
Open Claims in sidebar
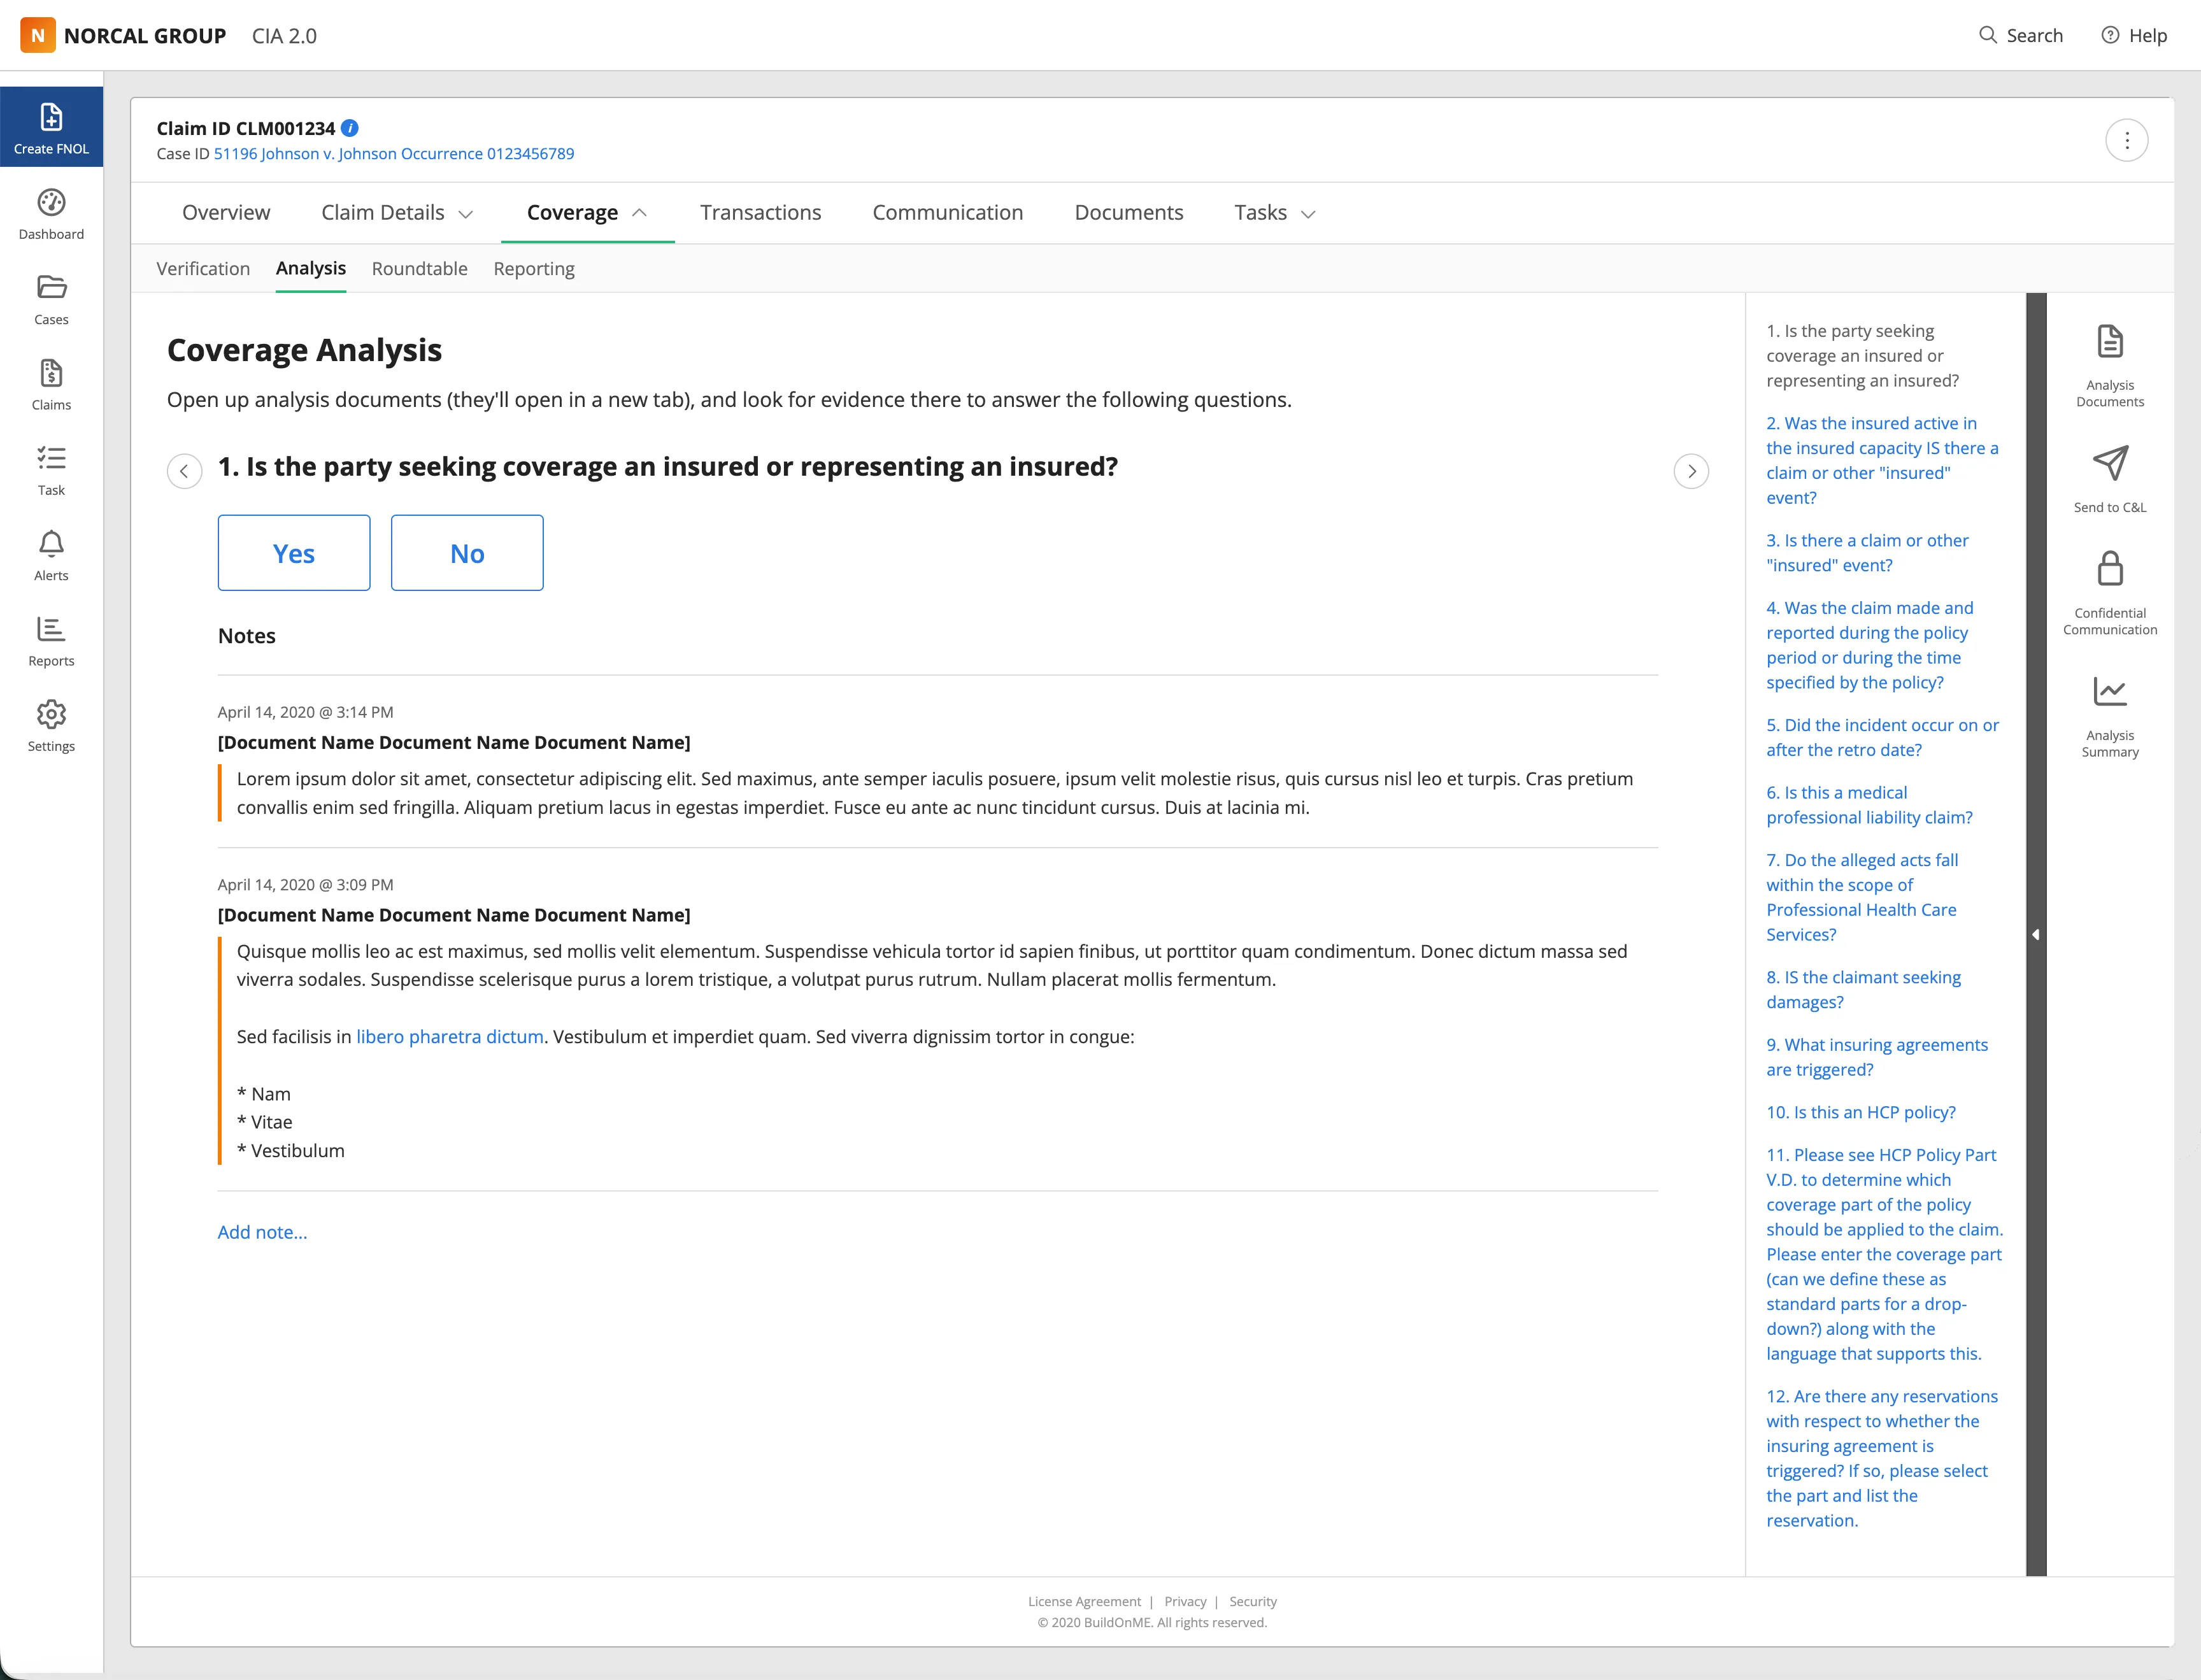51,385
